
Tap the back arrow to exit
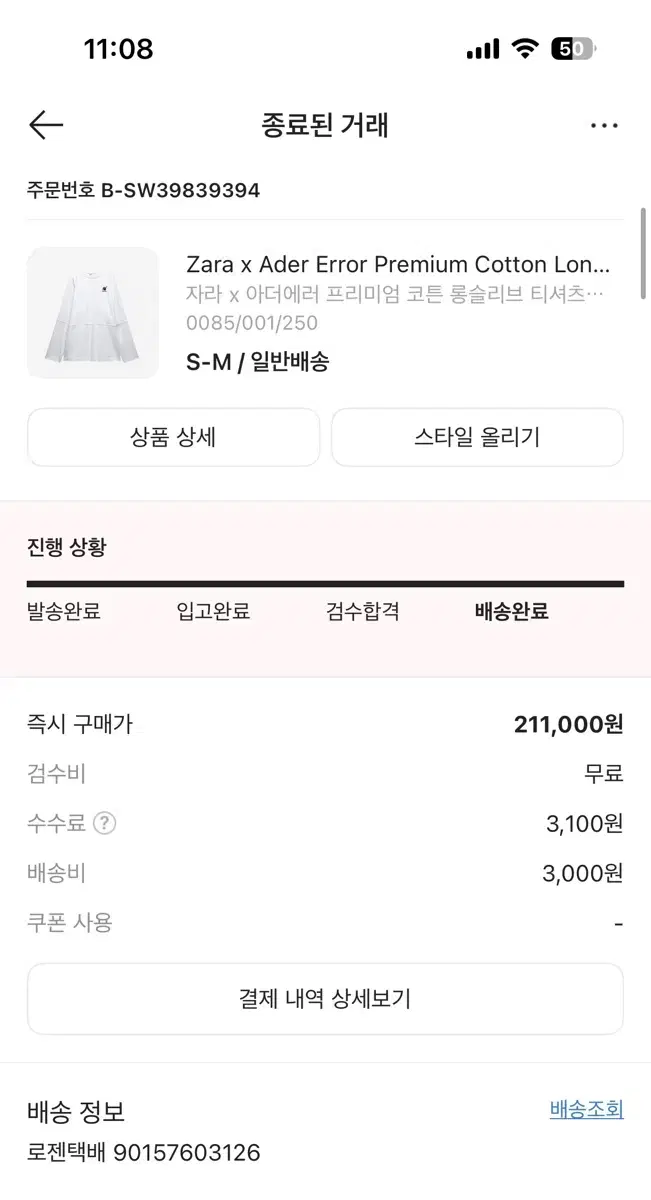tap(44, 125)
